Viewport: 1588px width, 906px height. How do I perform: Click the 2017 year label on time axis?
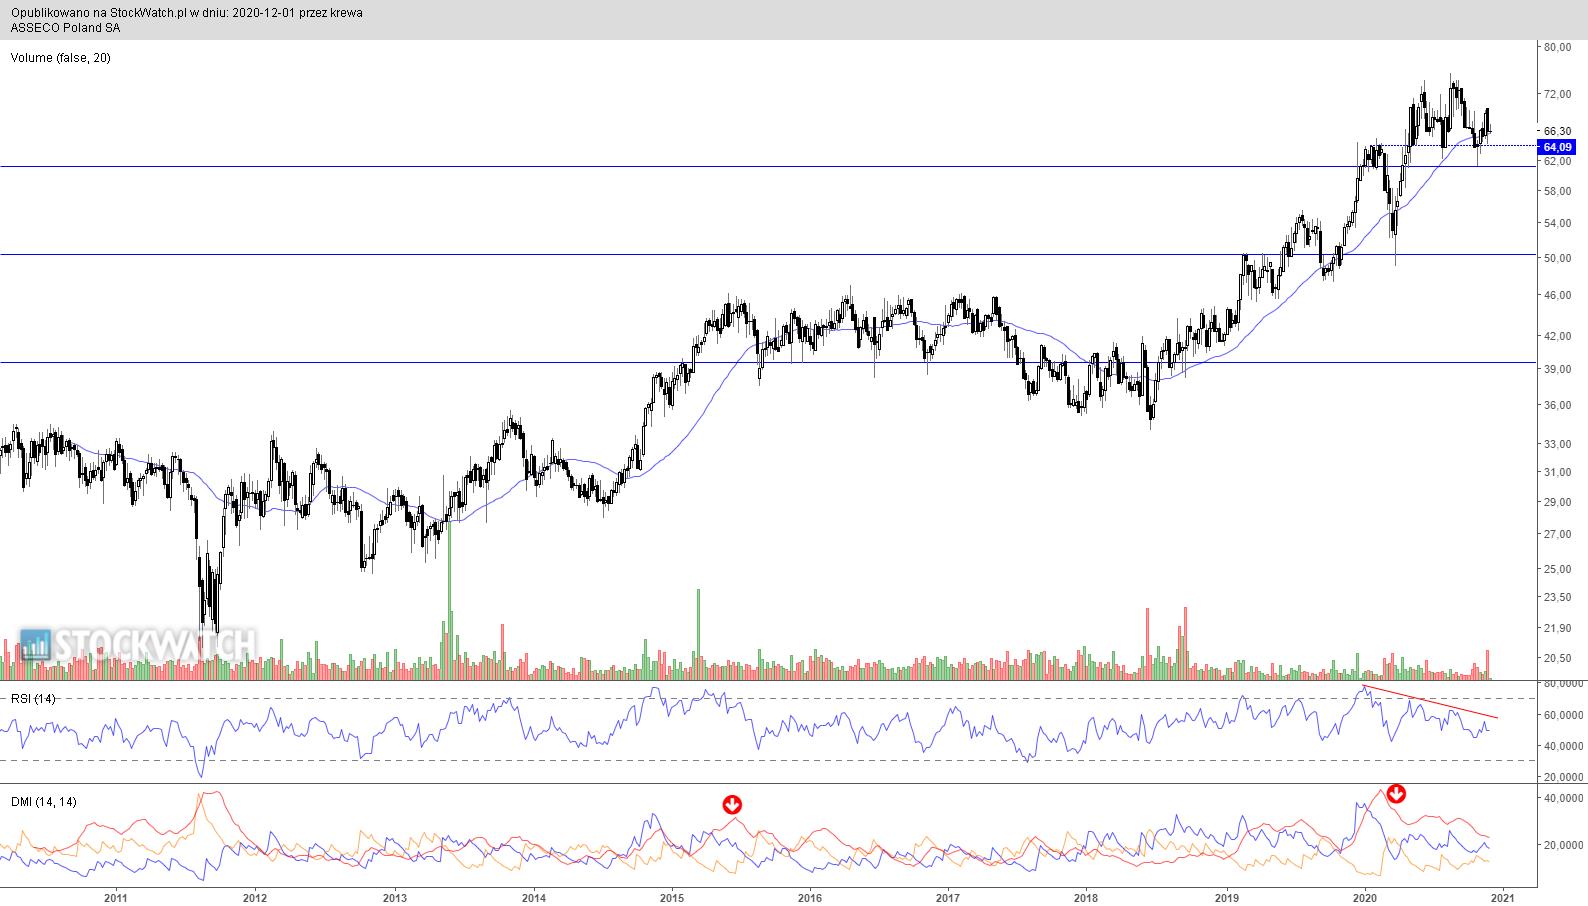pyautogui.click(x=949, y=896)
